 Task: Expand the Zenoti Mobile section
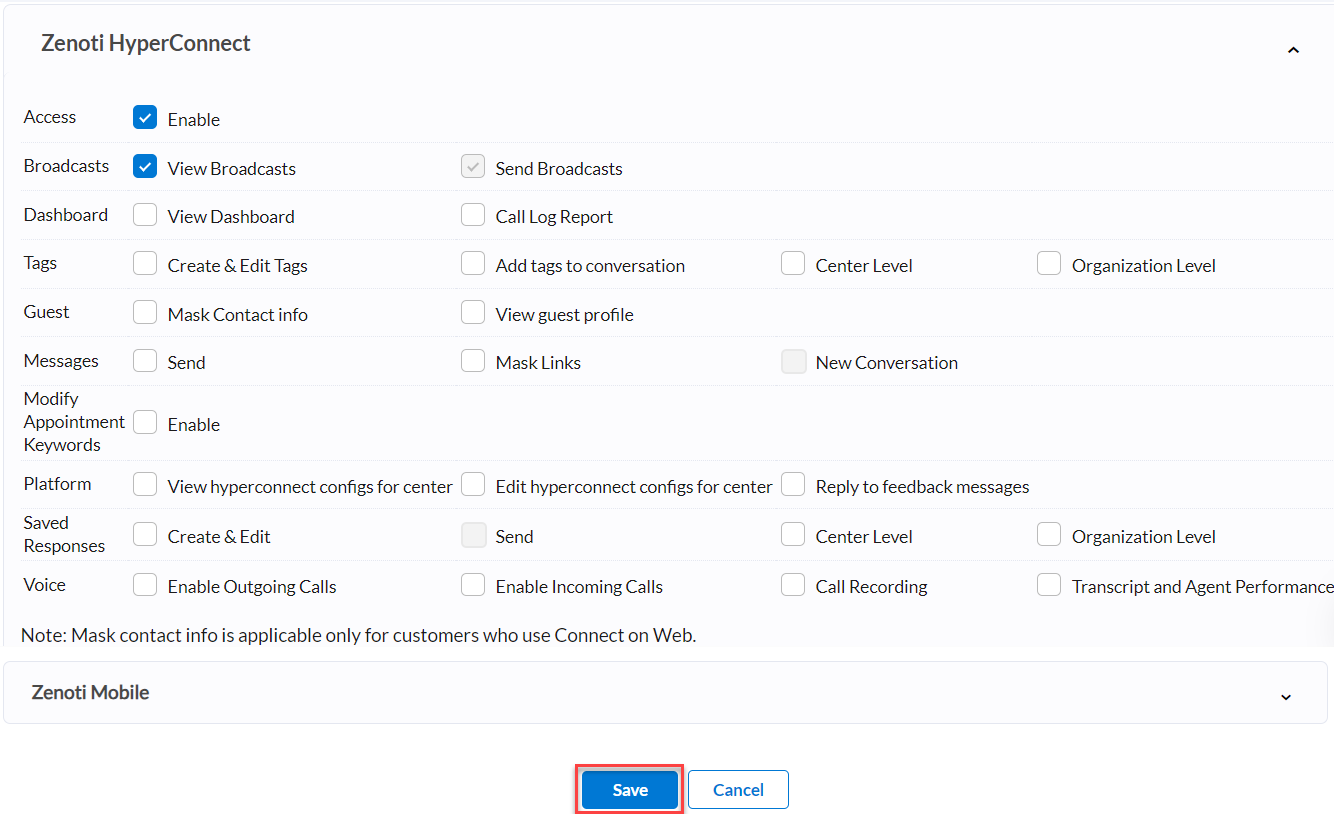coord(1286,697)
